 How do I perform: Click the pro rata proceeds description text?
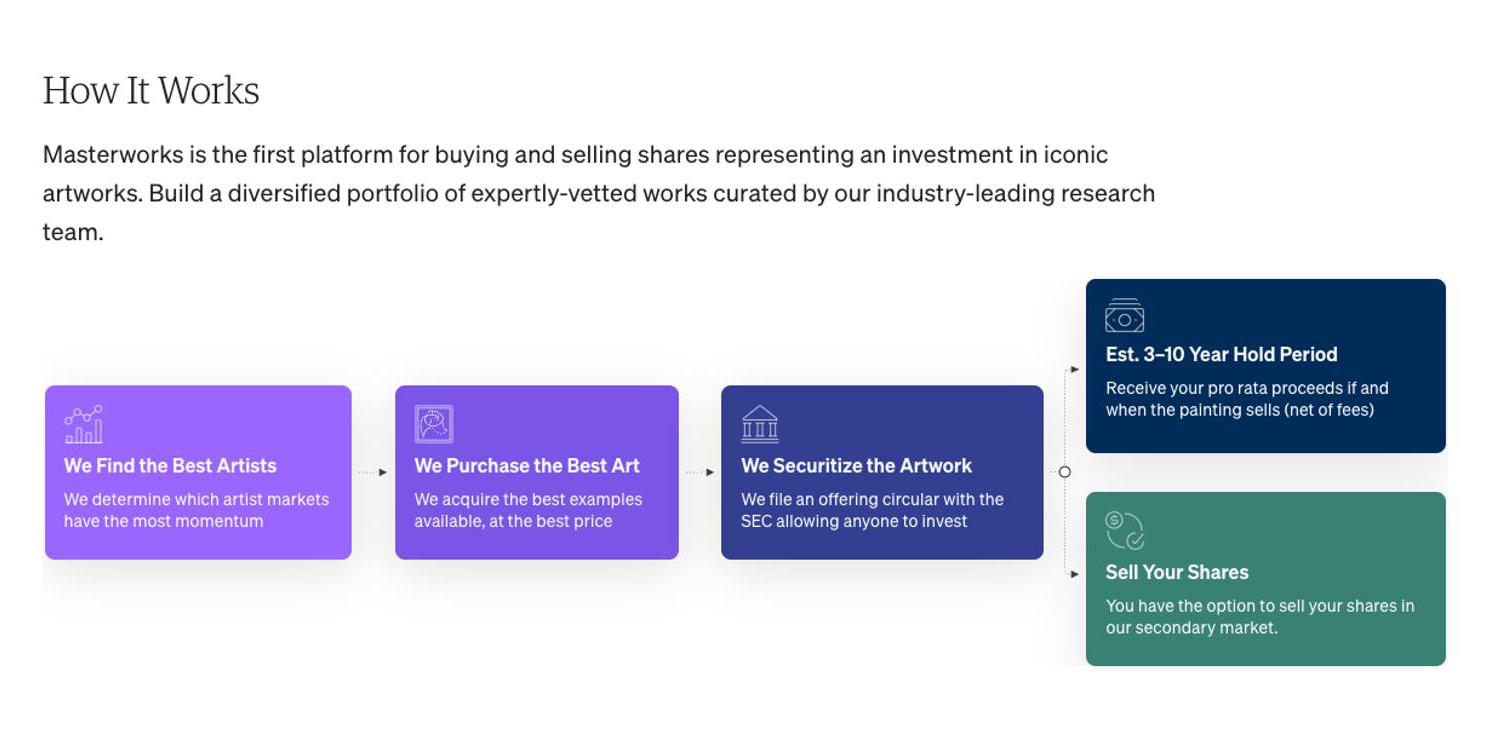tap(1246, 399)
